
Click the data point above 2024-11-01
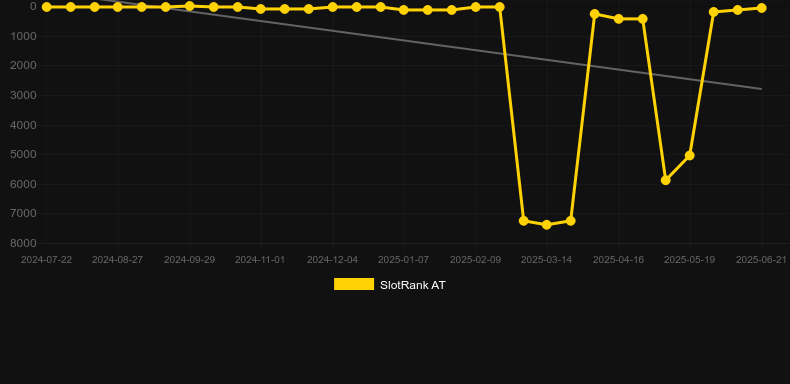pyautogui.click(x=261, y=9)
